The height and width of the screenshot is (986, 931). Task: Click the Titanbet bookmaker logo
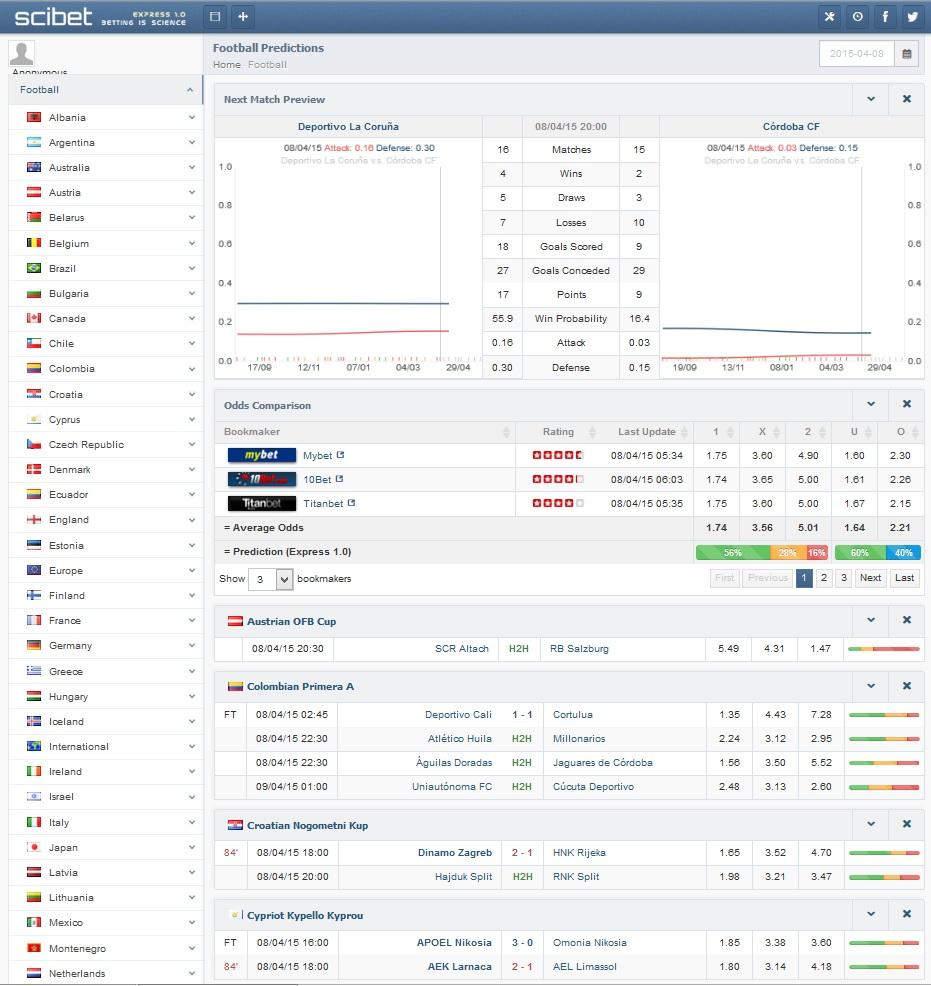pos(262,503)
